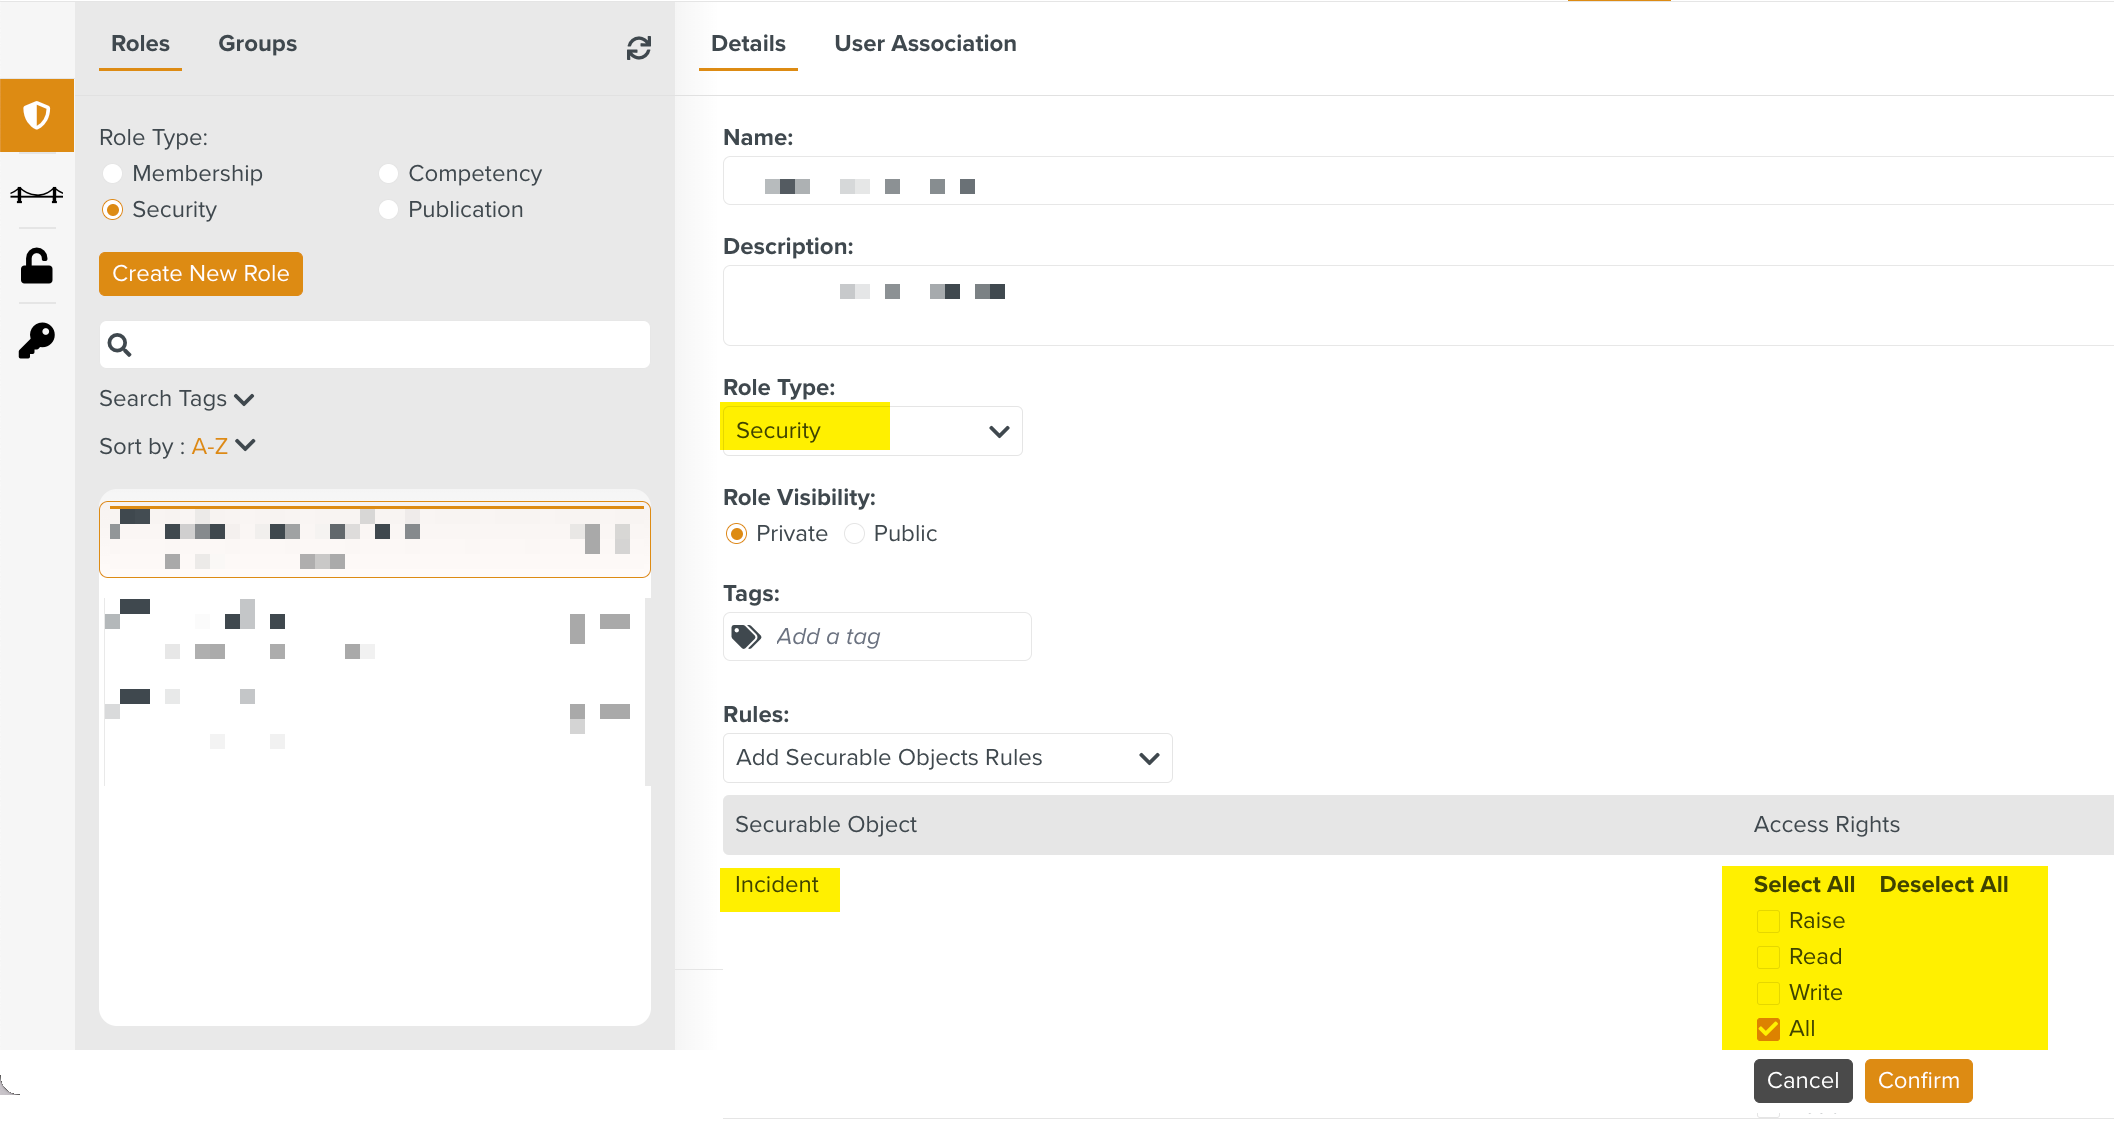Switch to the Groups tab
2114x1124 pixels.
pyautogui.click(x=257, y=44)
